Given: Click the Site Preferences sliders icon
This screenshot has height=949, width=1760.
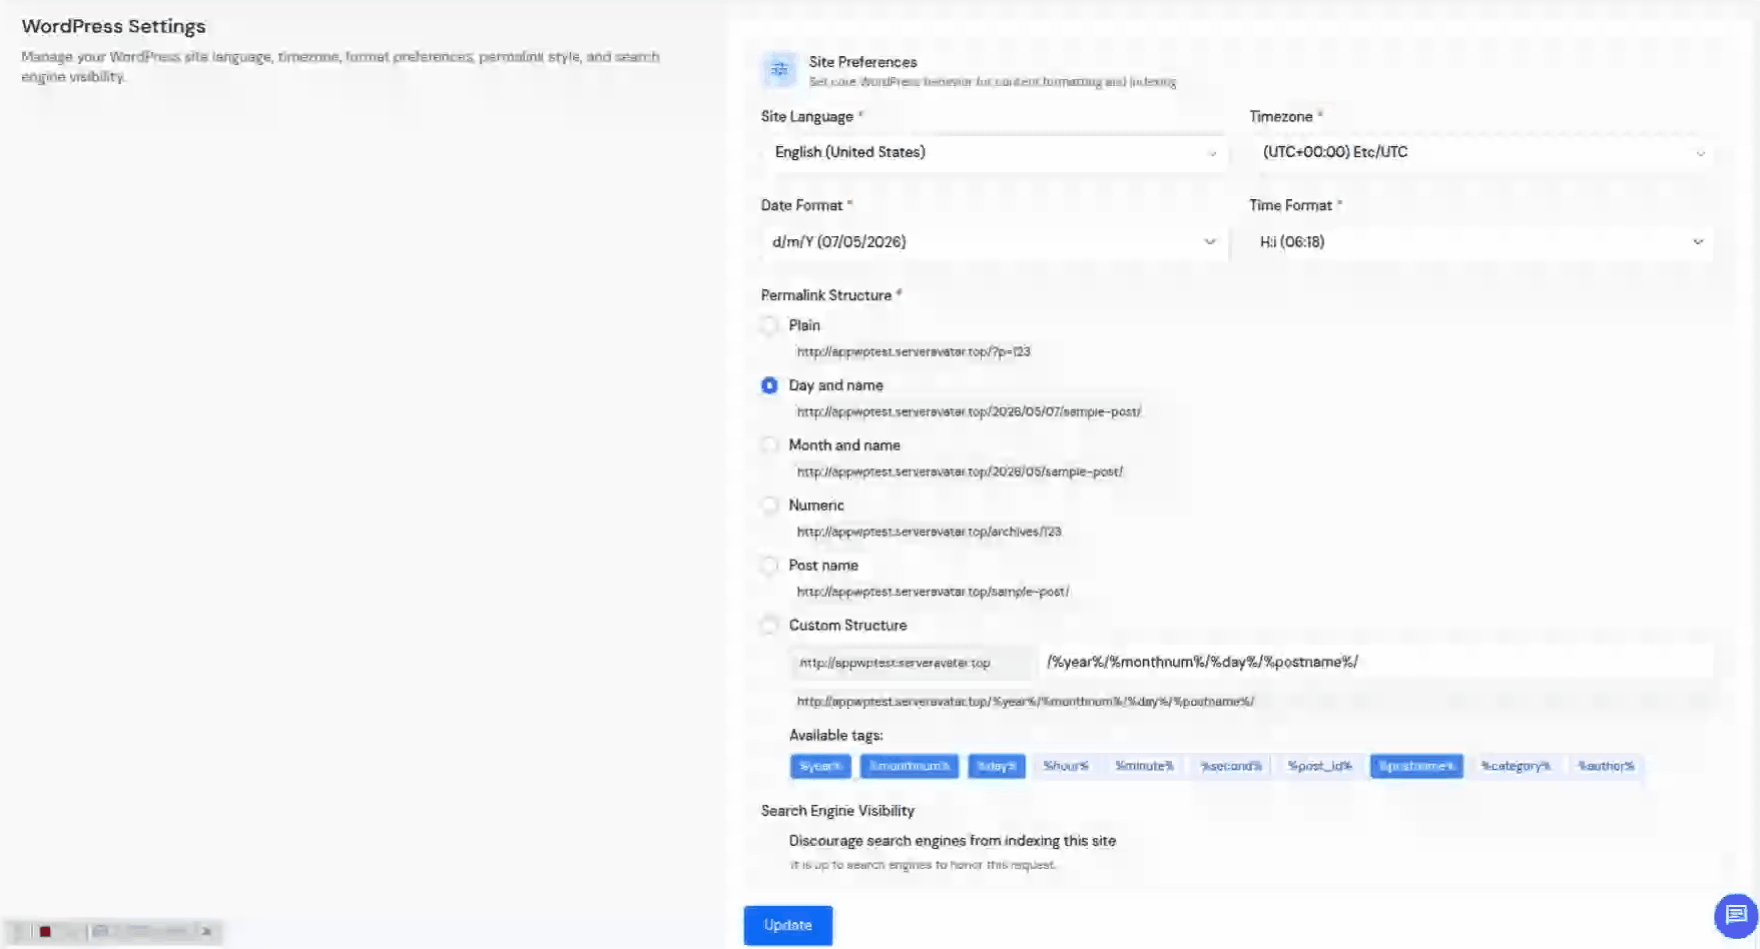Looking at the screenshot, I should pos(779,70).
